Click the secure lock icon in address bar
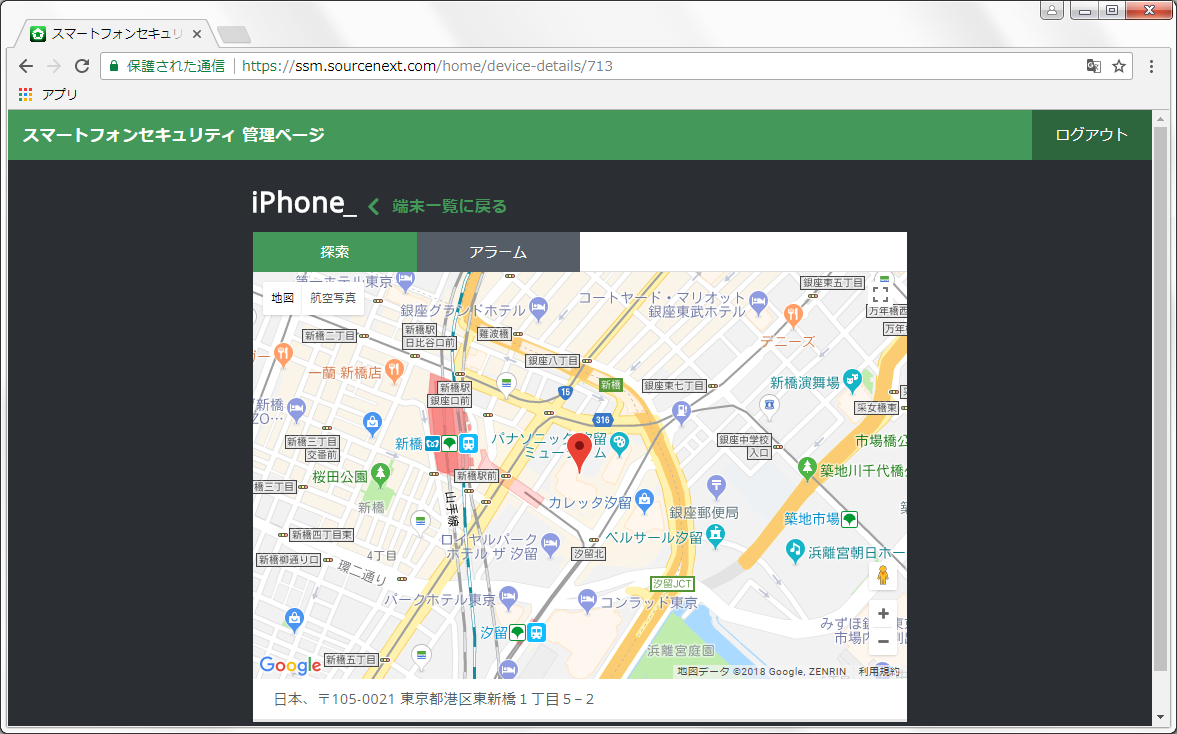The width and height of the screenshot is (1177, 734). pos(114,66)
